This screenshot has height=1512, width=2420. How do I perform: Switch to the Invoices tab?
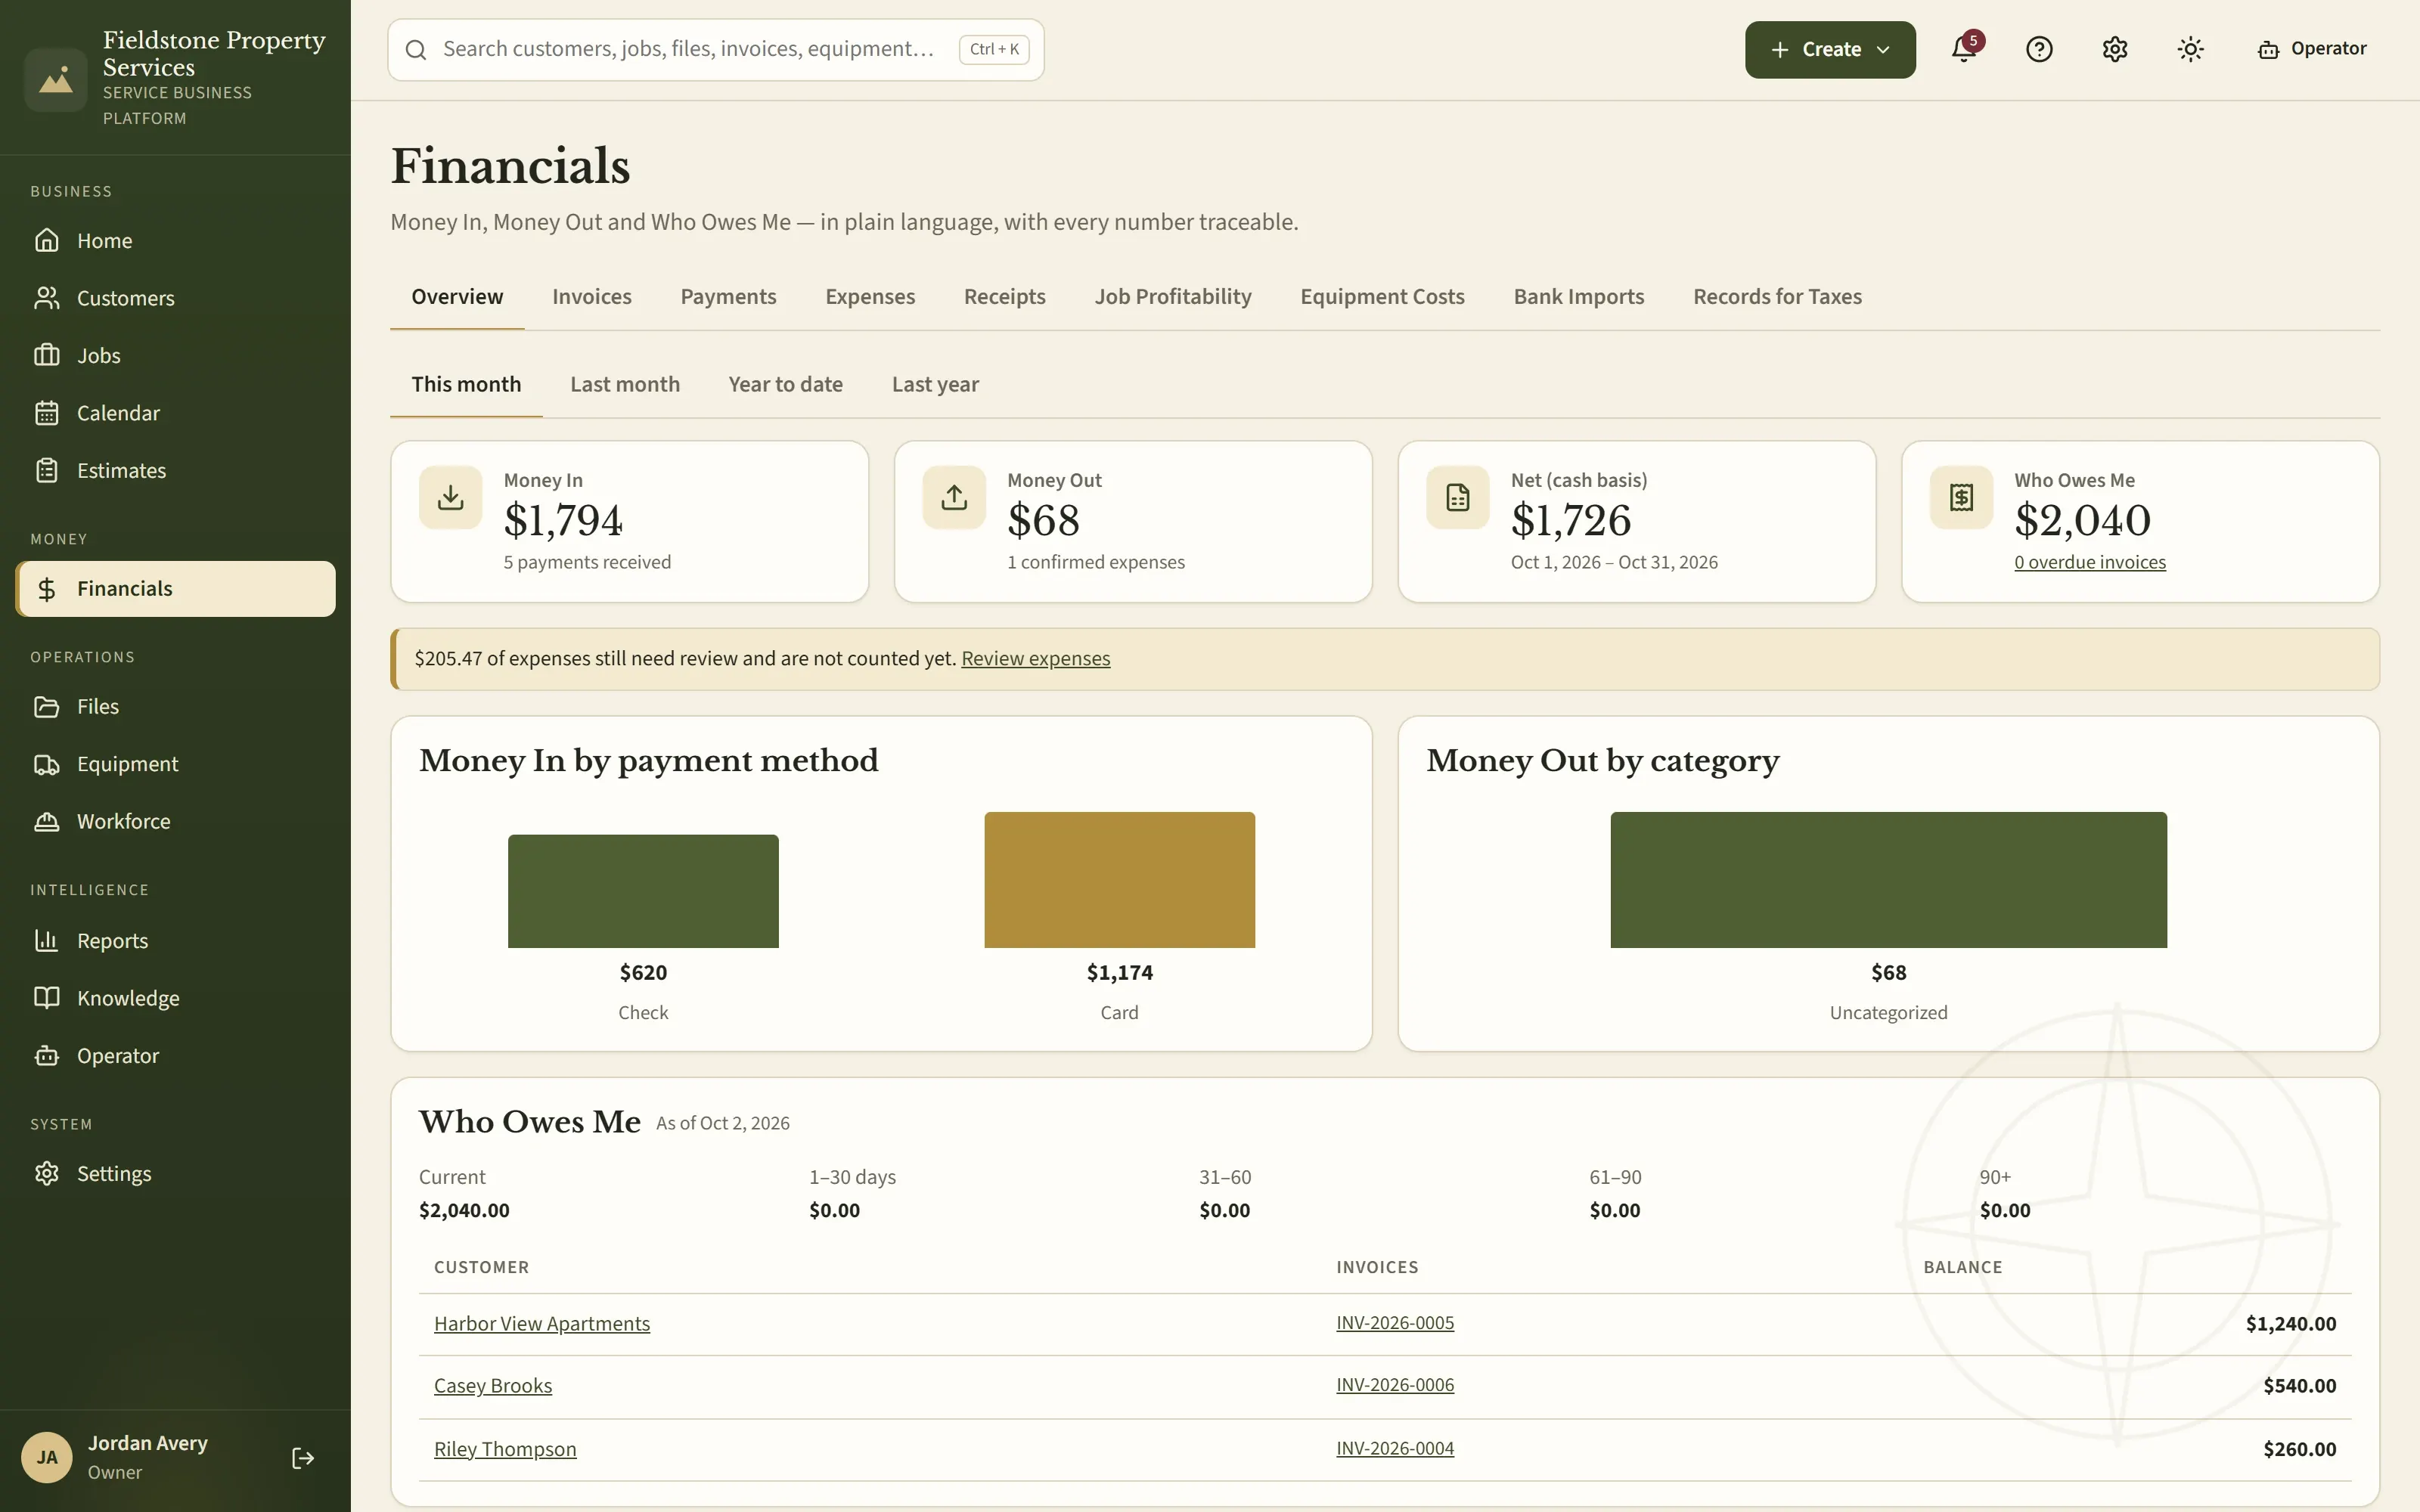tap(591, 297)
